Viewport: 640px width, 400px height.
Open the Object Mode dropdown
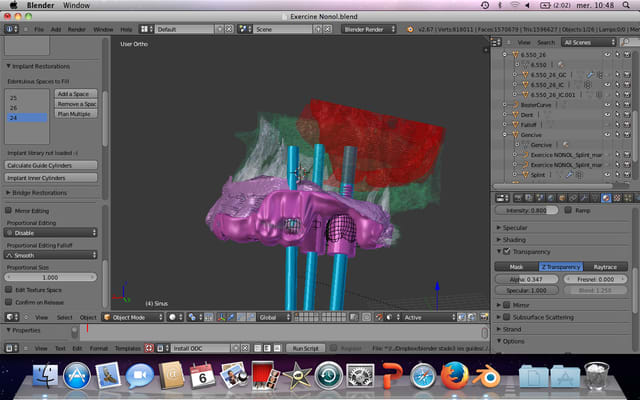click(x=133, y=317)
